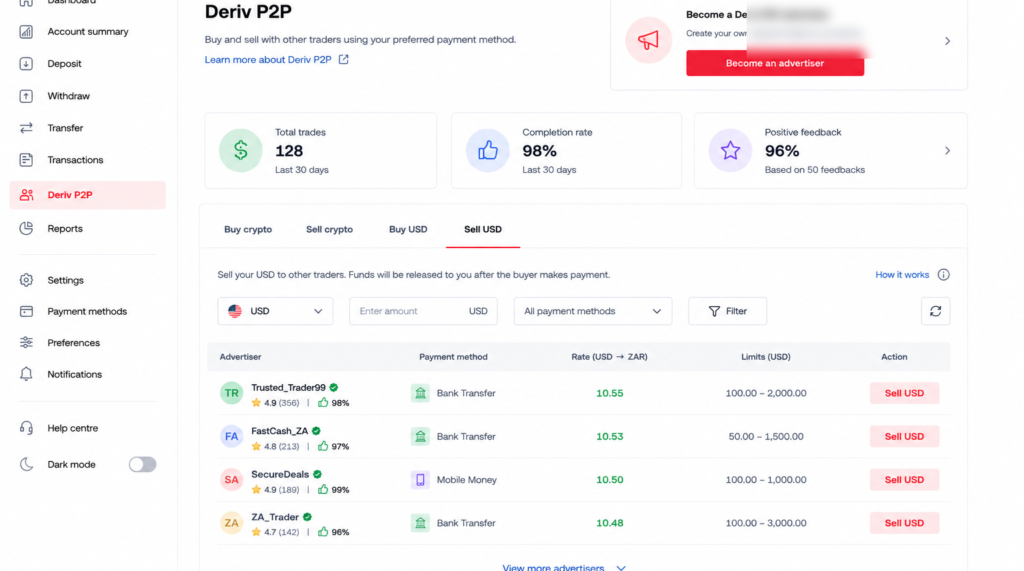Open the All payment methods dropdown
The width and height of the screenshot is (1024, 571).
click(593, 311)
